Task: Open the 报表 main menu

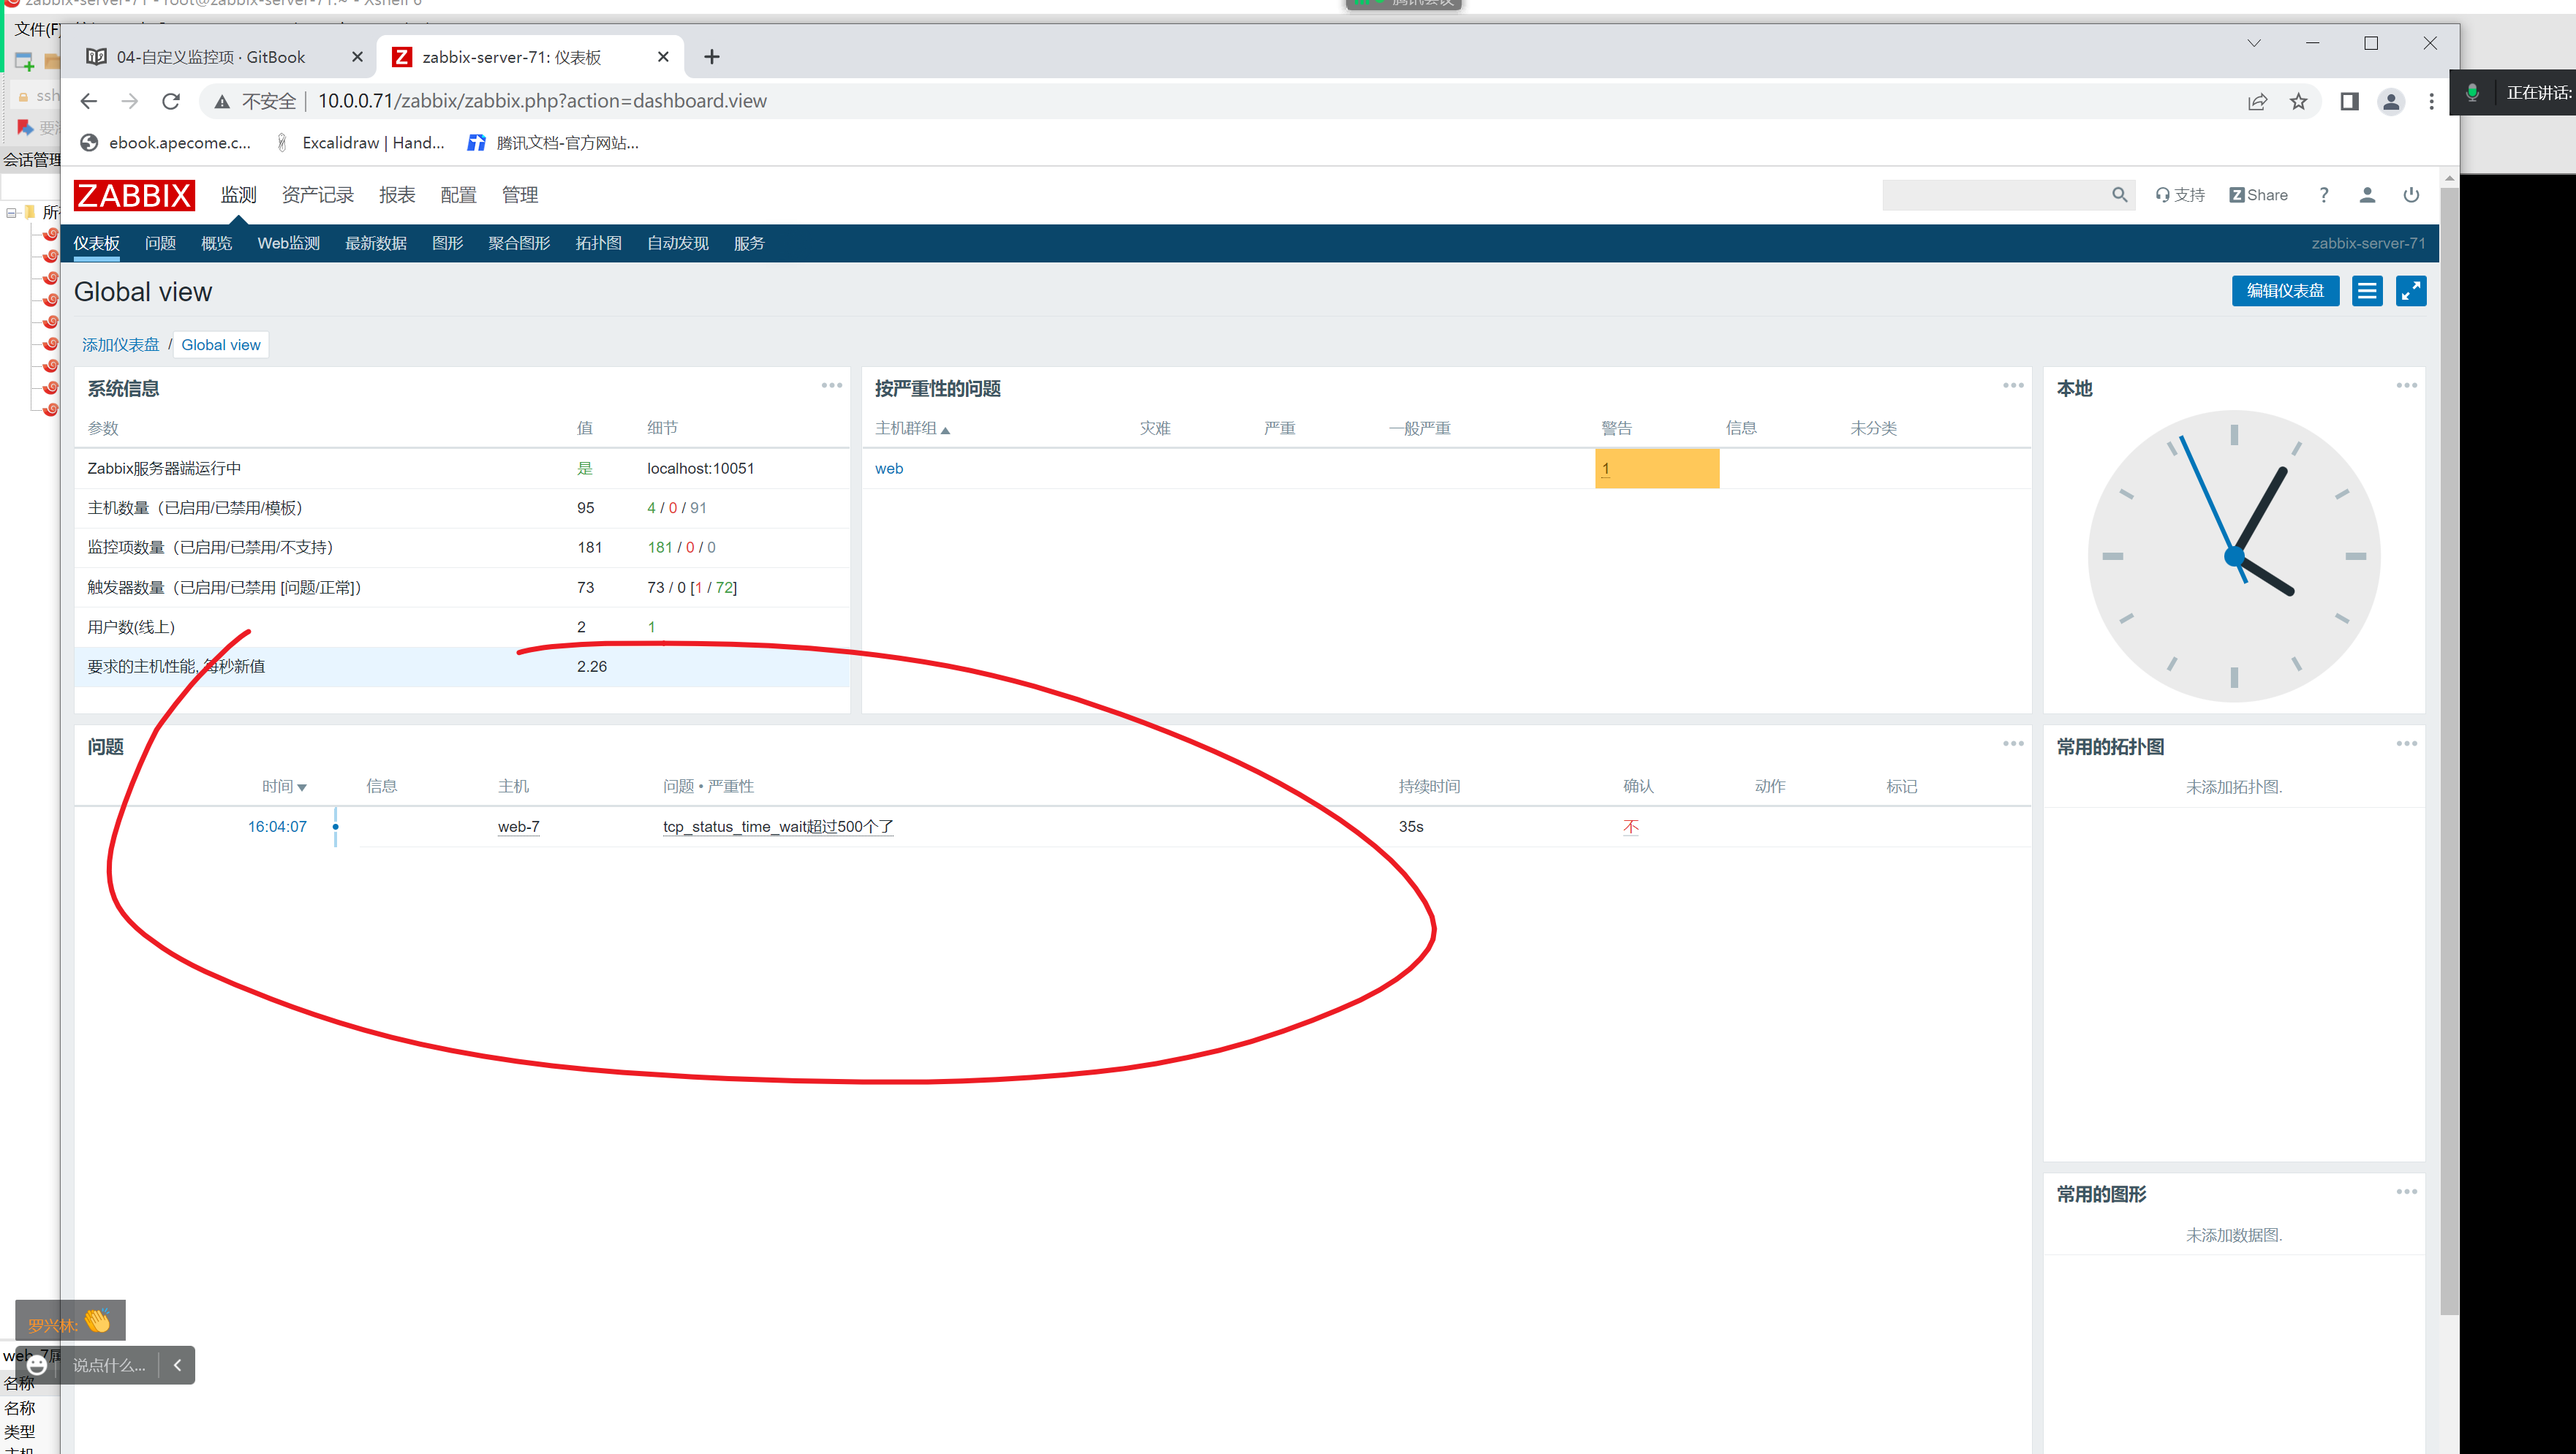Action: pyautogui.click(x=396, y=195)
